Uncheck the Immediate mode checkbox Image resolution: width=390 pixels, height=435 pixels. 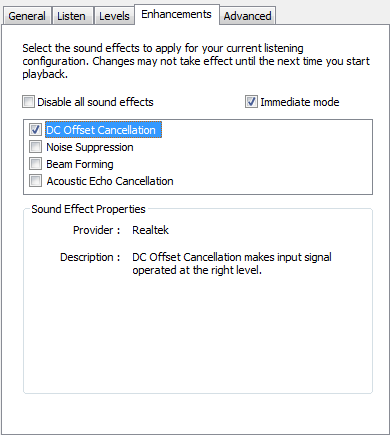(x=251, y=102)
